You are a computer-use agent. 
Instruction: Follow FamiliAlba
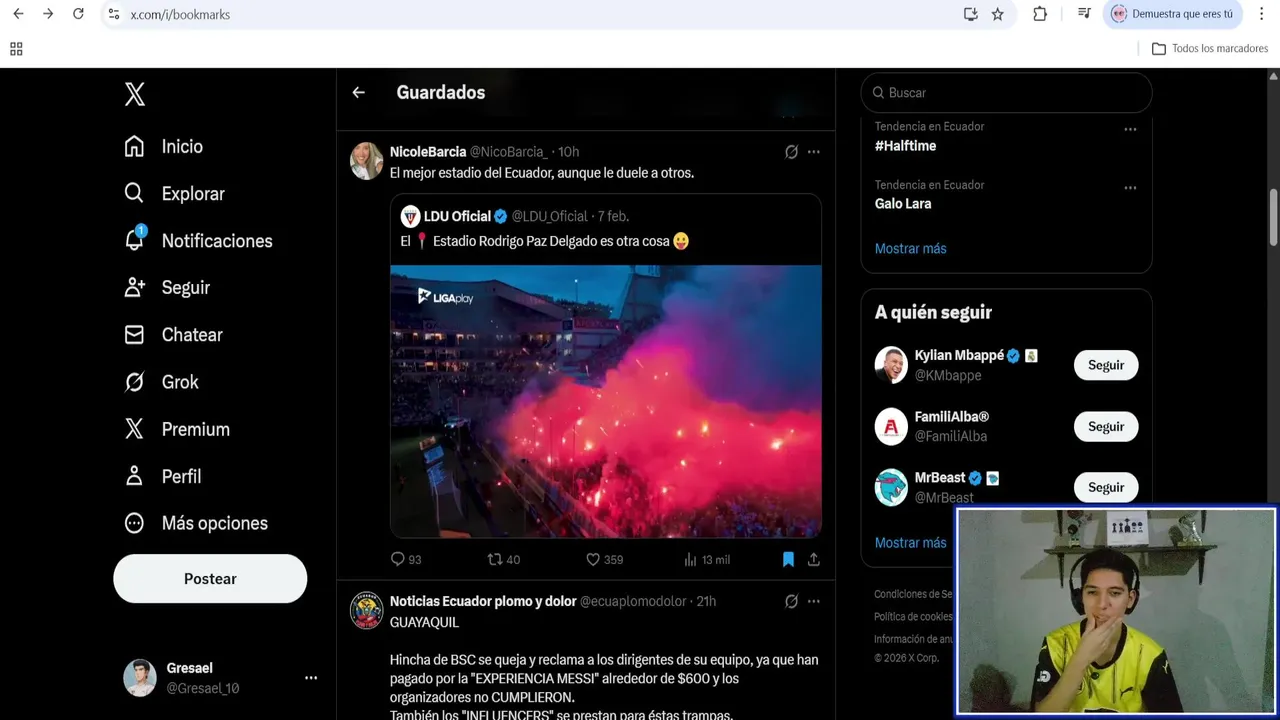click(1106, 426)
